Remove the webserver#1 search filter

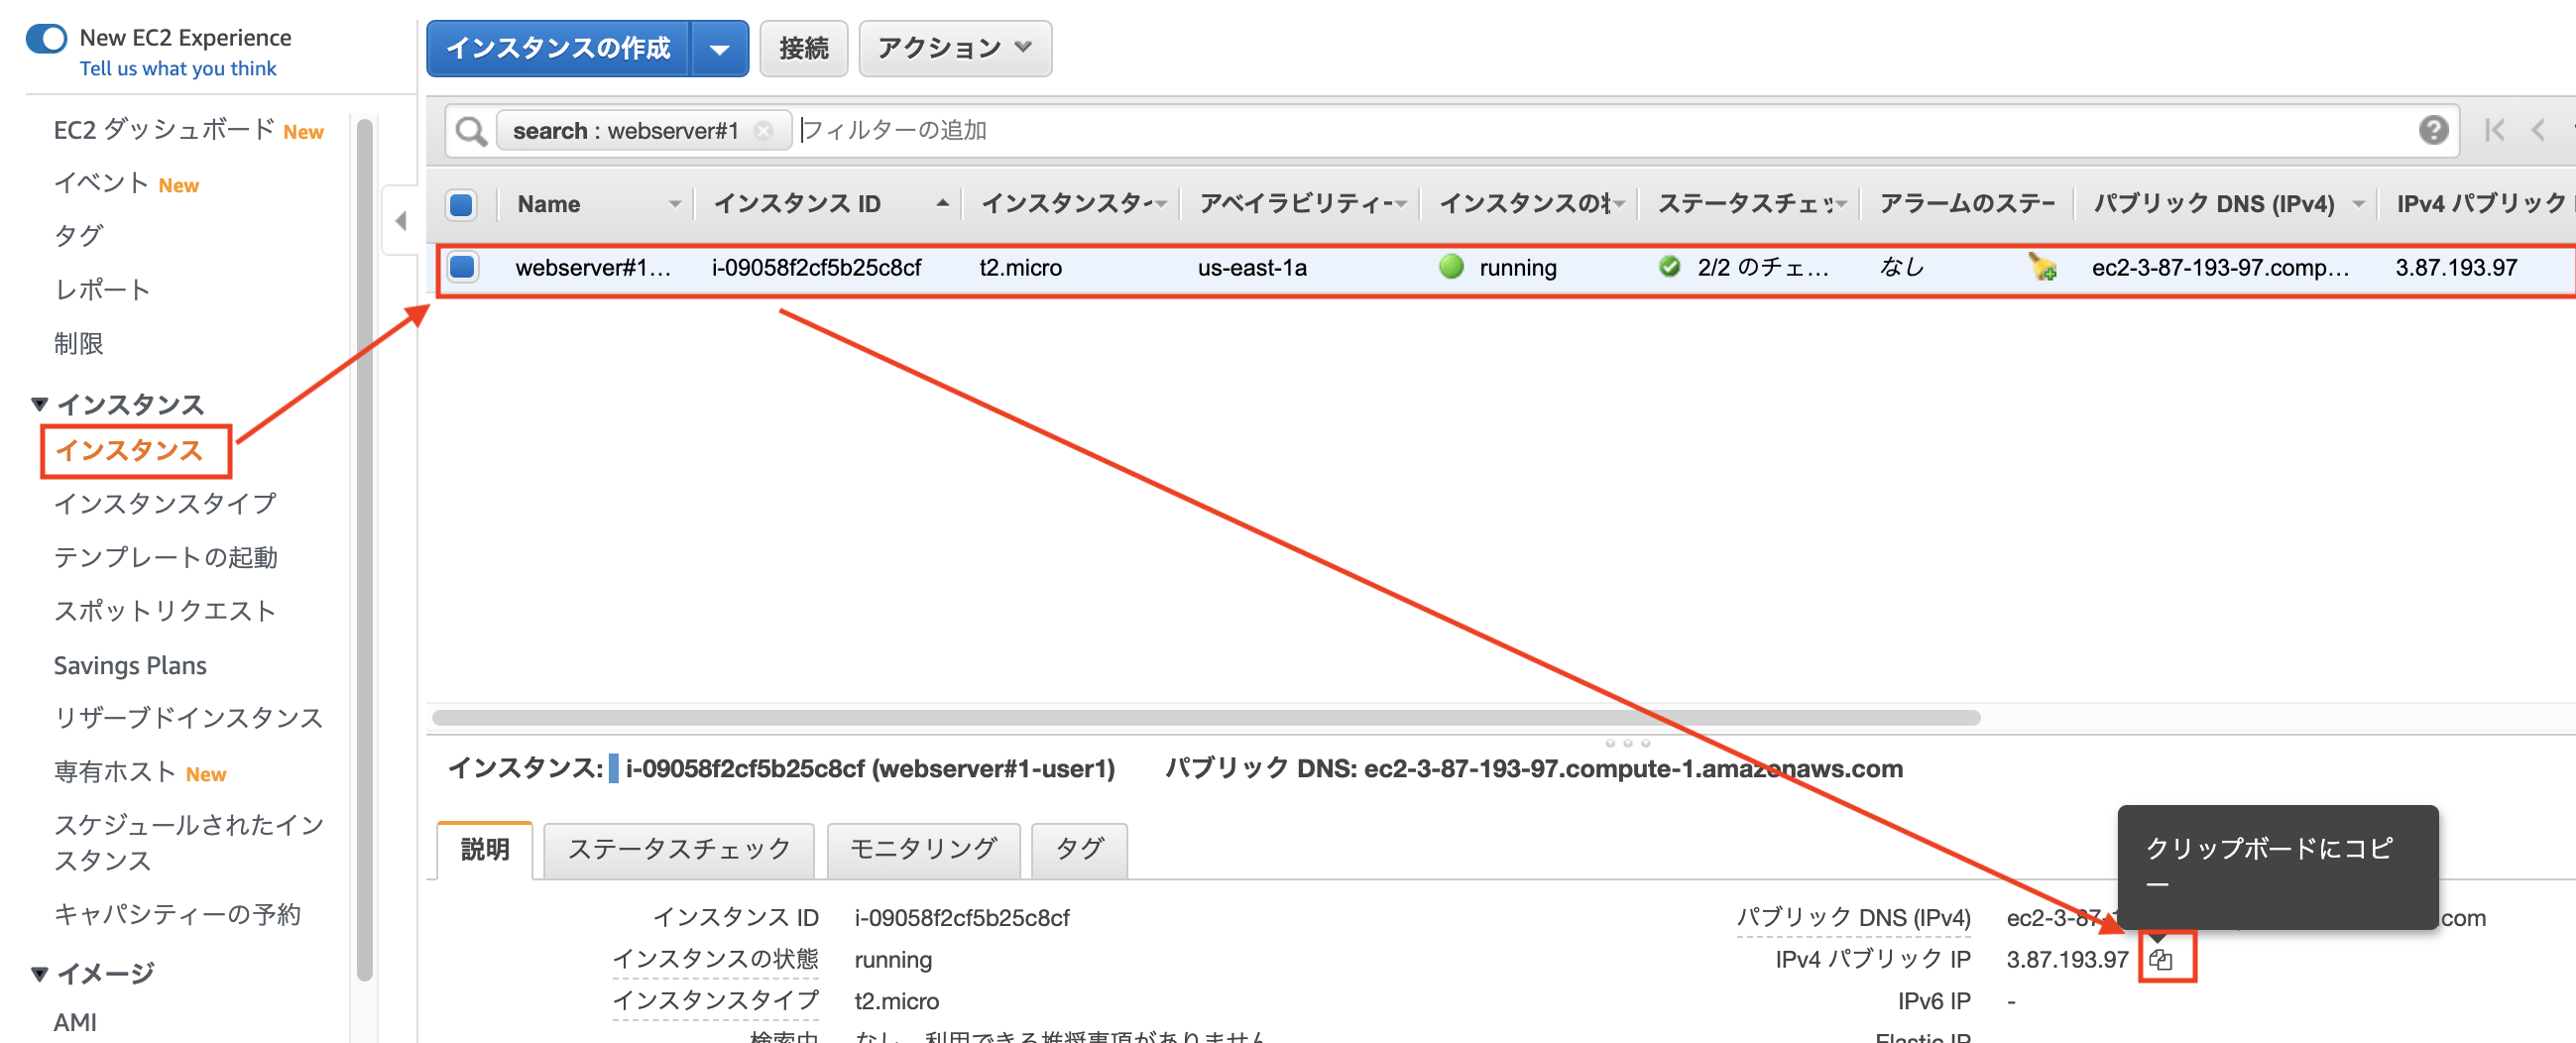pos(764,131)
